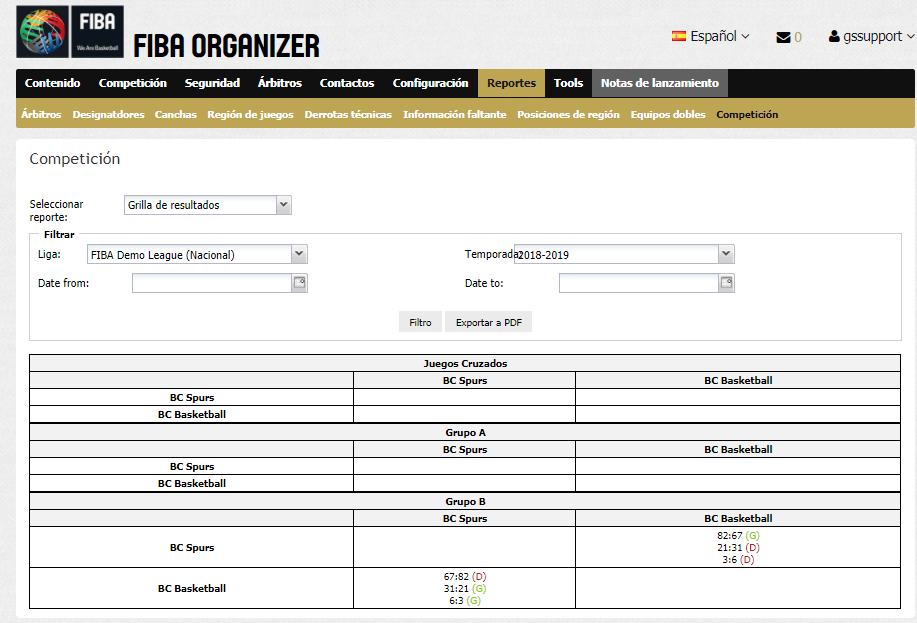Viewport: 917px width, 623px height.
Task: Go to Derrotas técnicas report
Action: point(348,115)
